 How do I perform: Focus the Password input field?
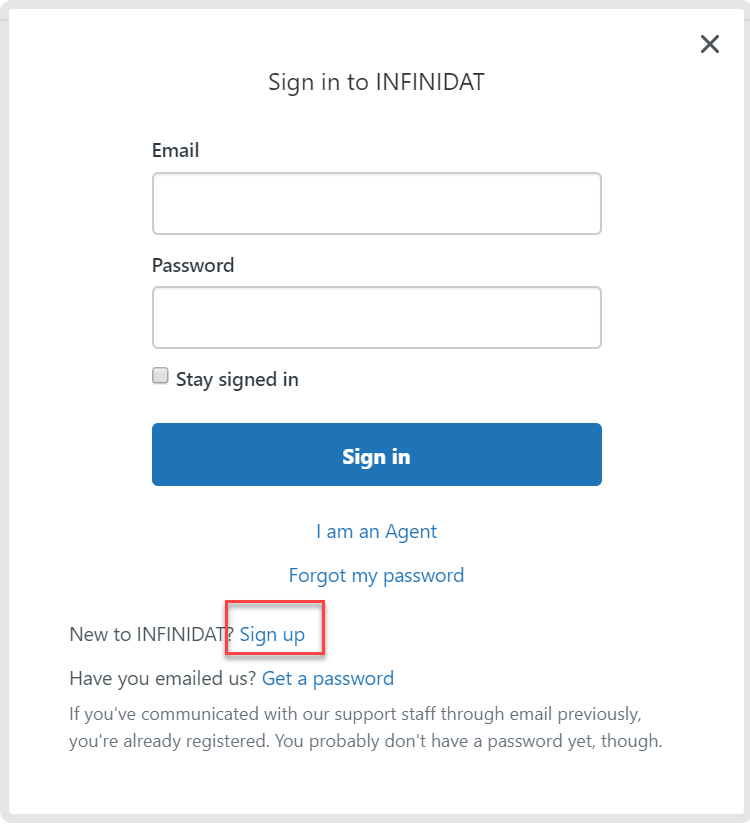pos(376,317)
